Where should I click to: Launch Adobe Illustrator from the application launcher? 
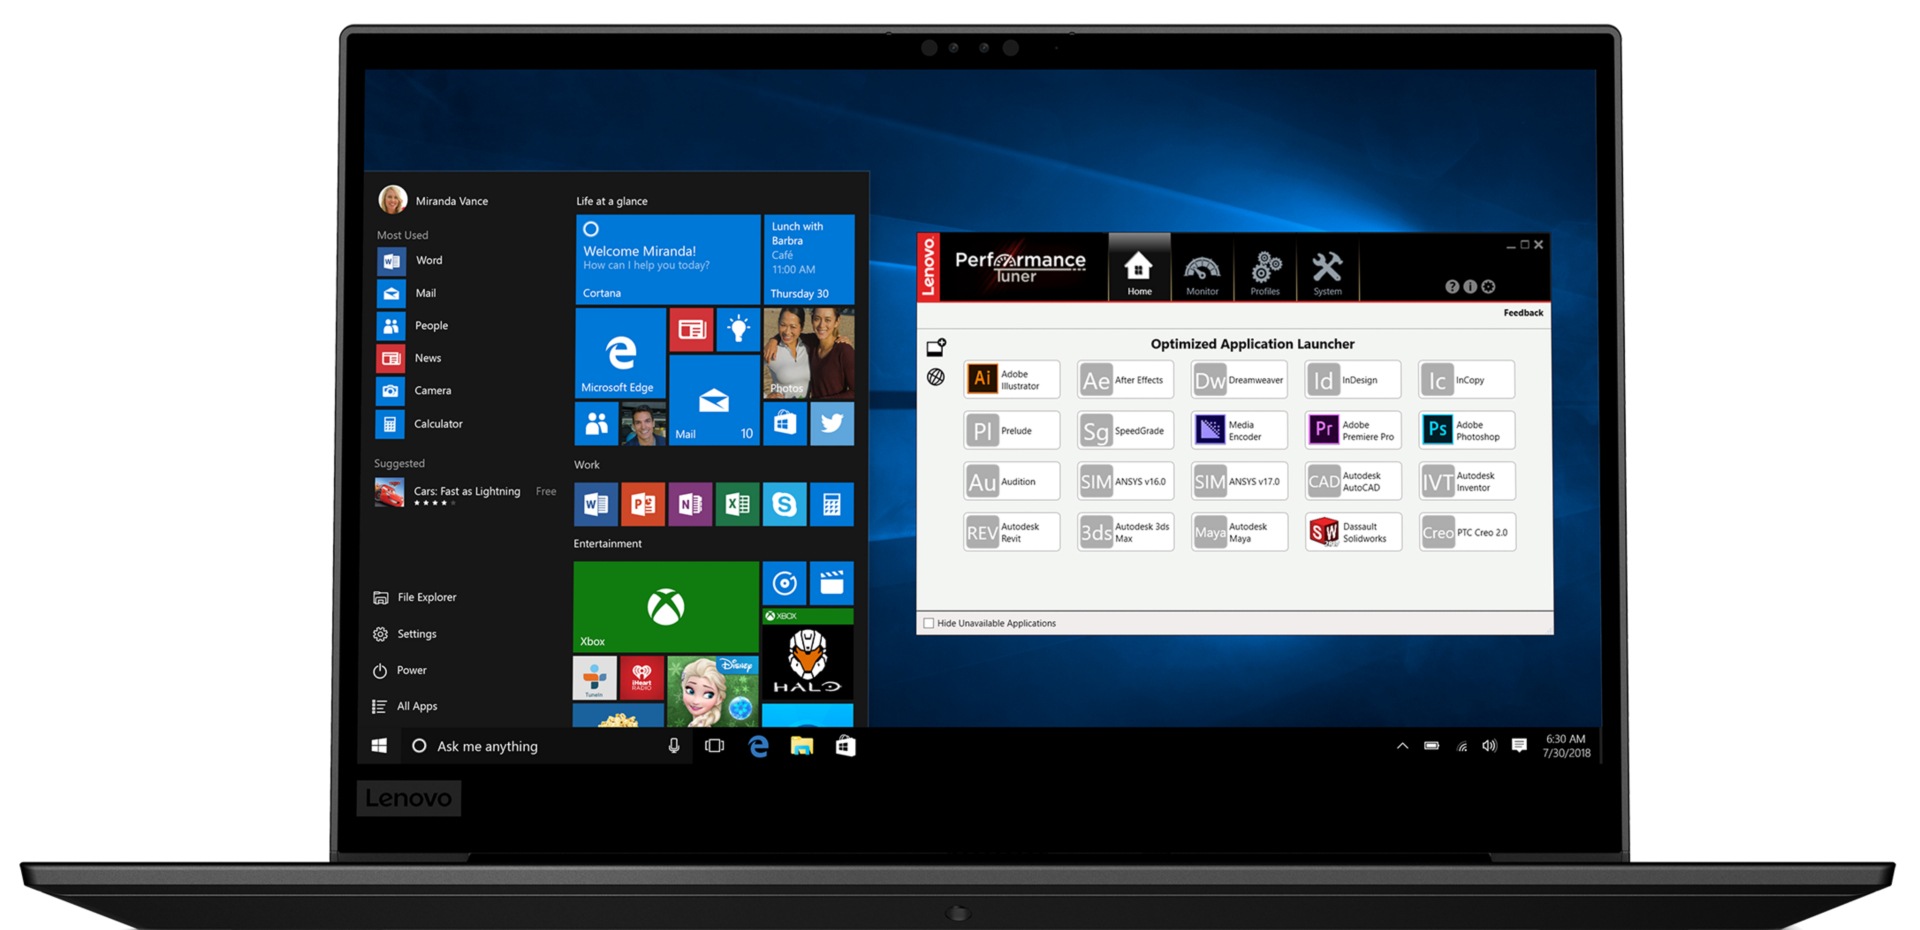[x=1010, y=380]
